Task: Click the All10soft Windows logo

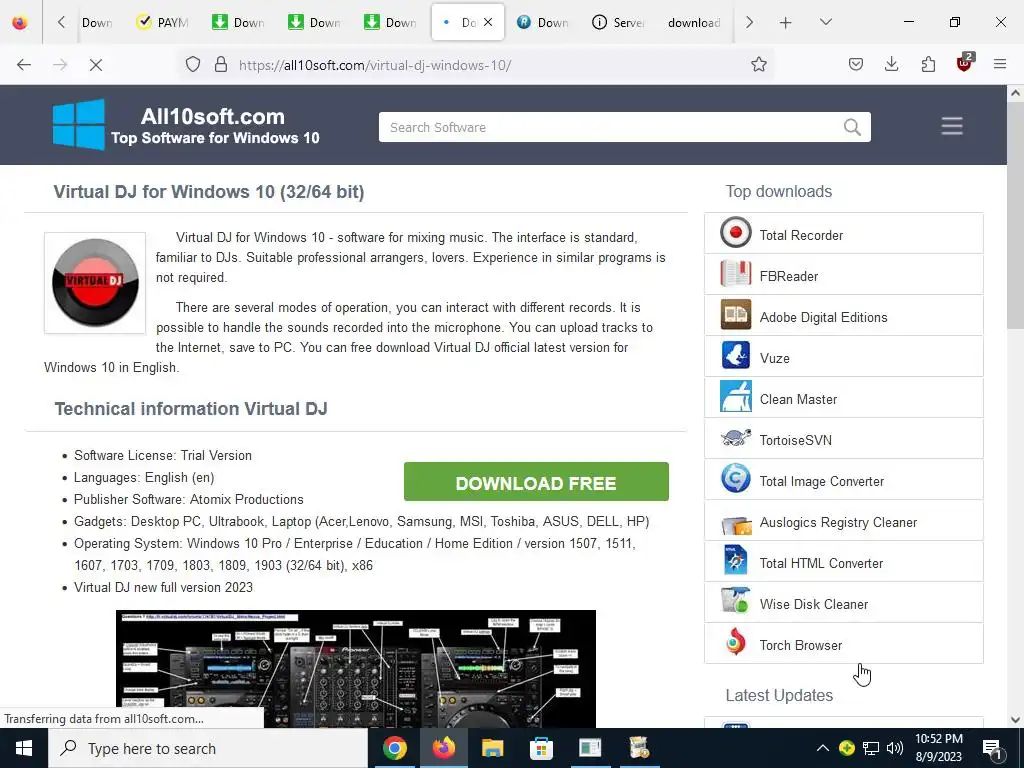Action: pos(78,124)
